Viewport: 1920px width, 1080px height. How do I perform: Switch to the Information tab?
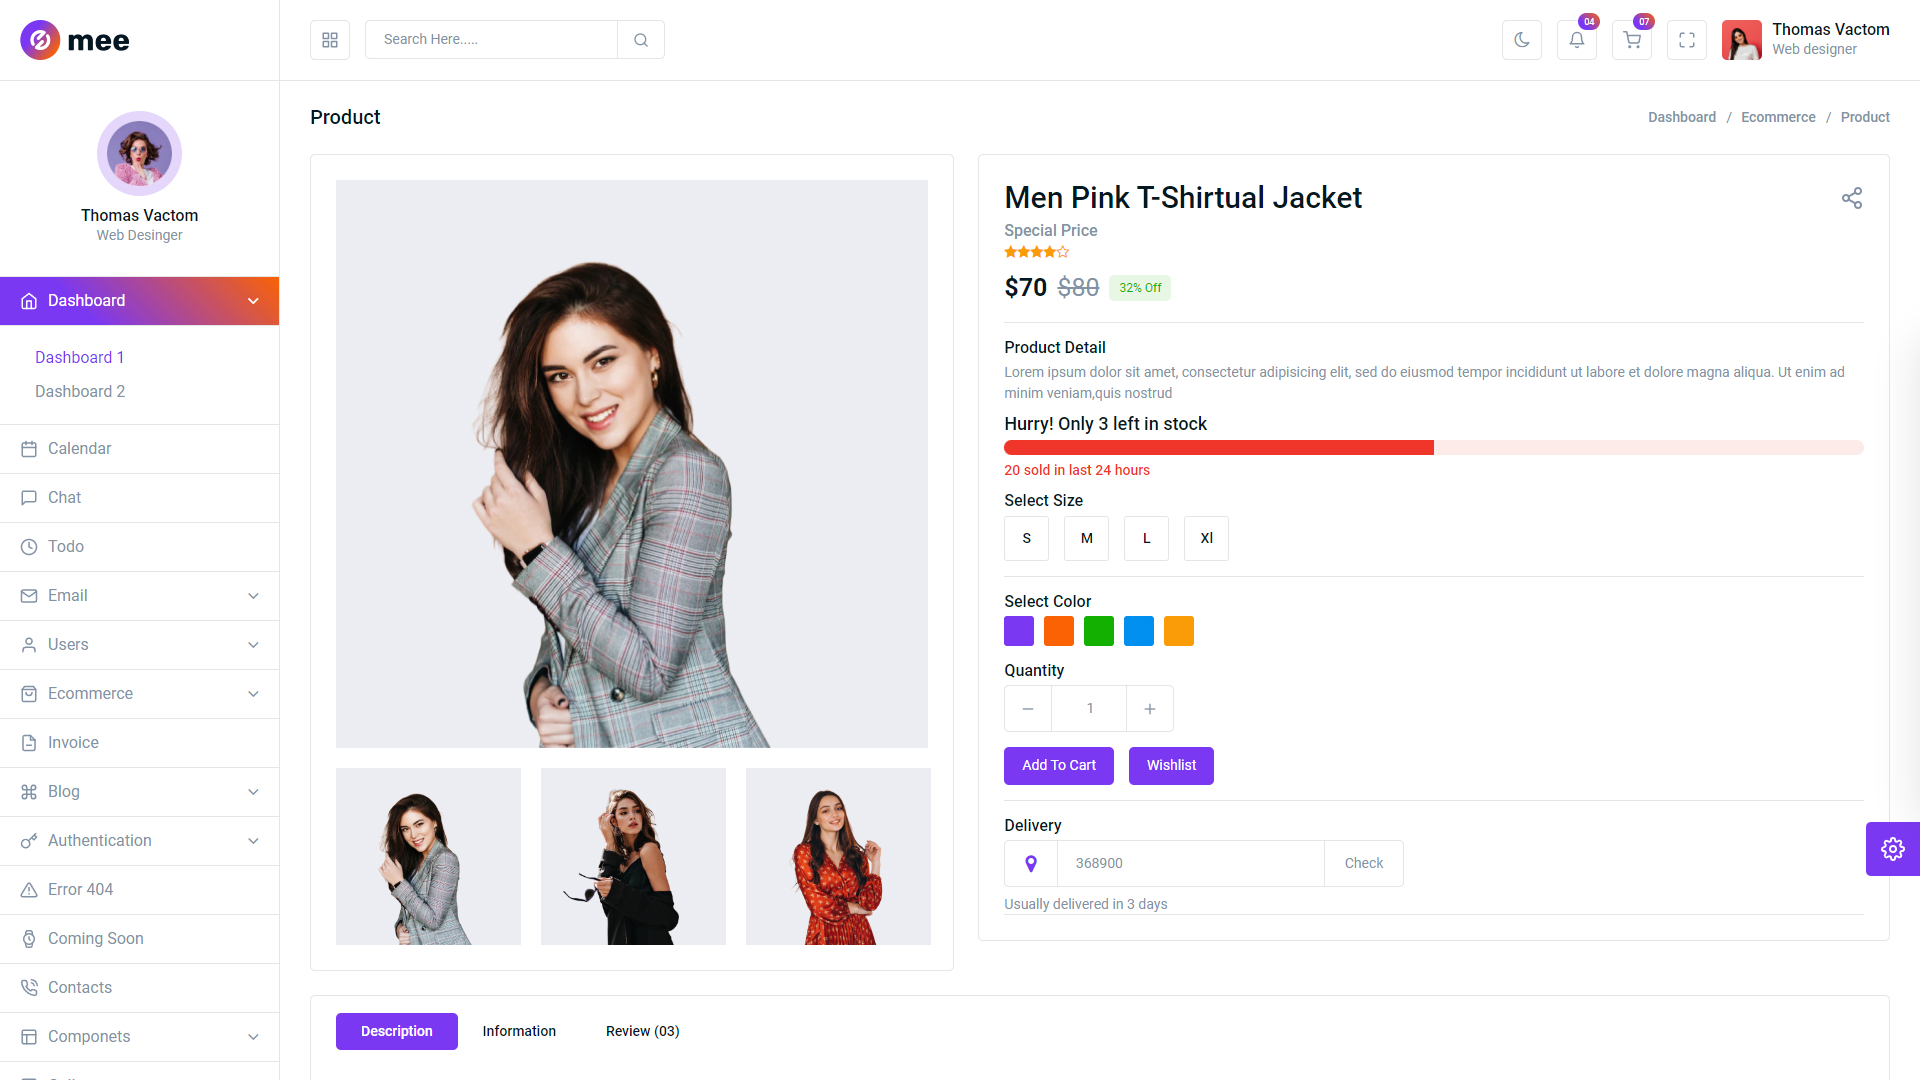pyautogui.click(x=519, y=1031)
